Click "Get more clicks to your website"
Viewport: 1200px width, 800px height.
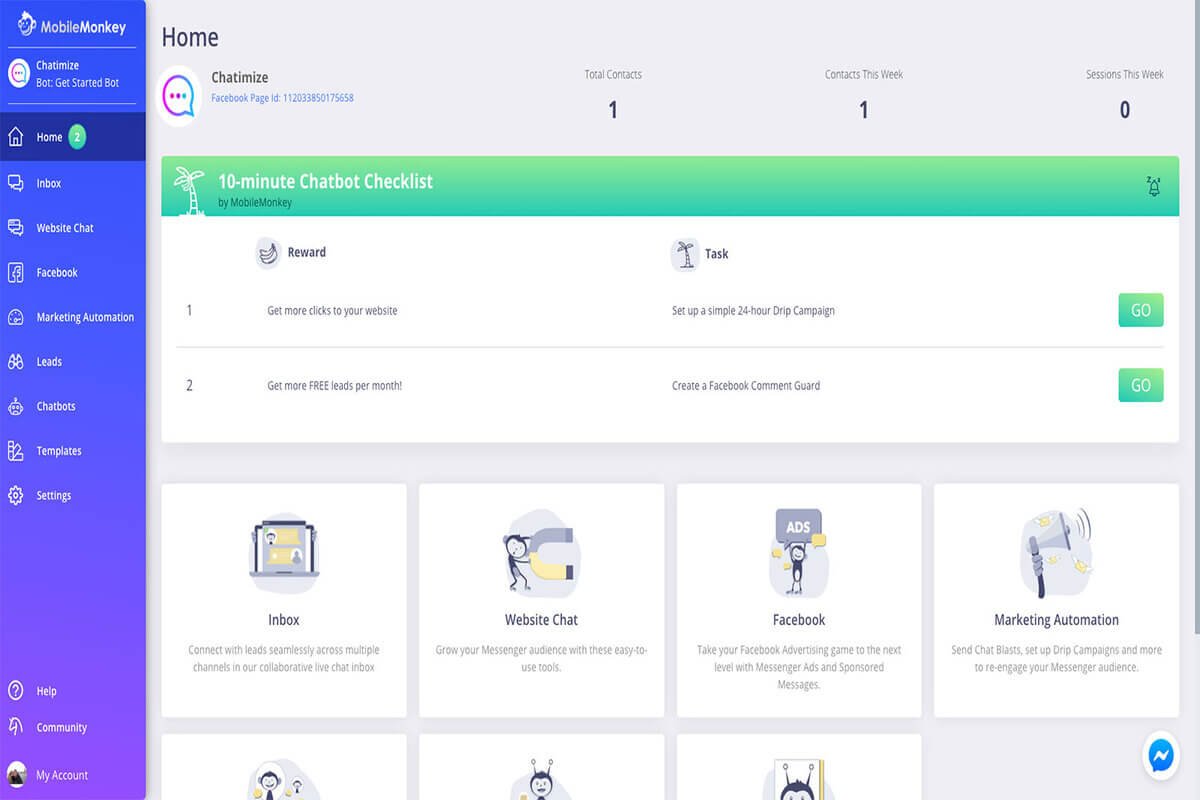(x=332, y=311)
